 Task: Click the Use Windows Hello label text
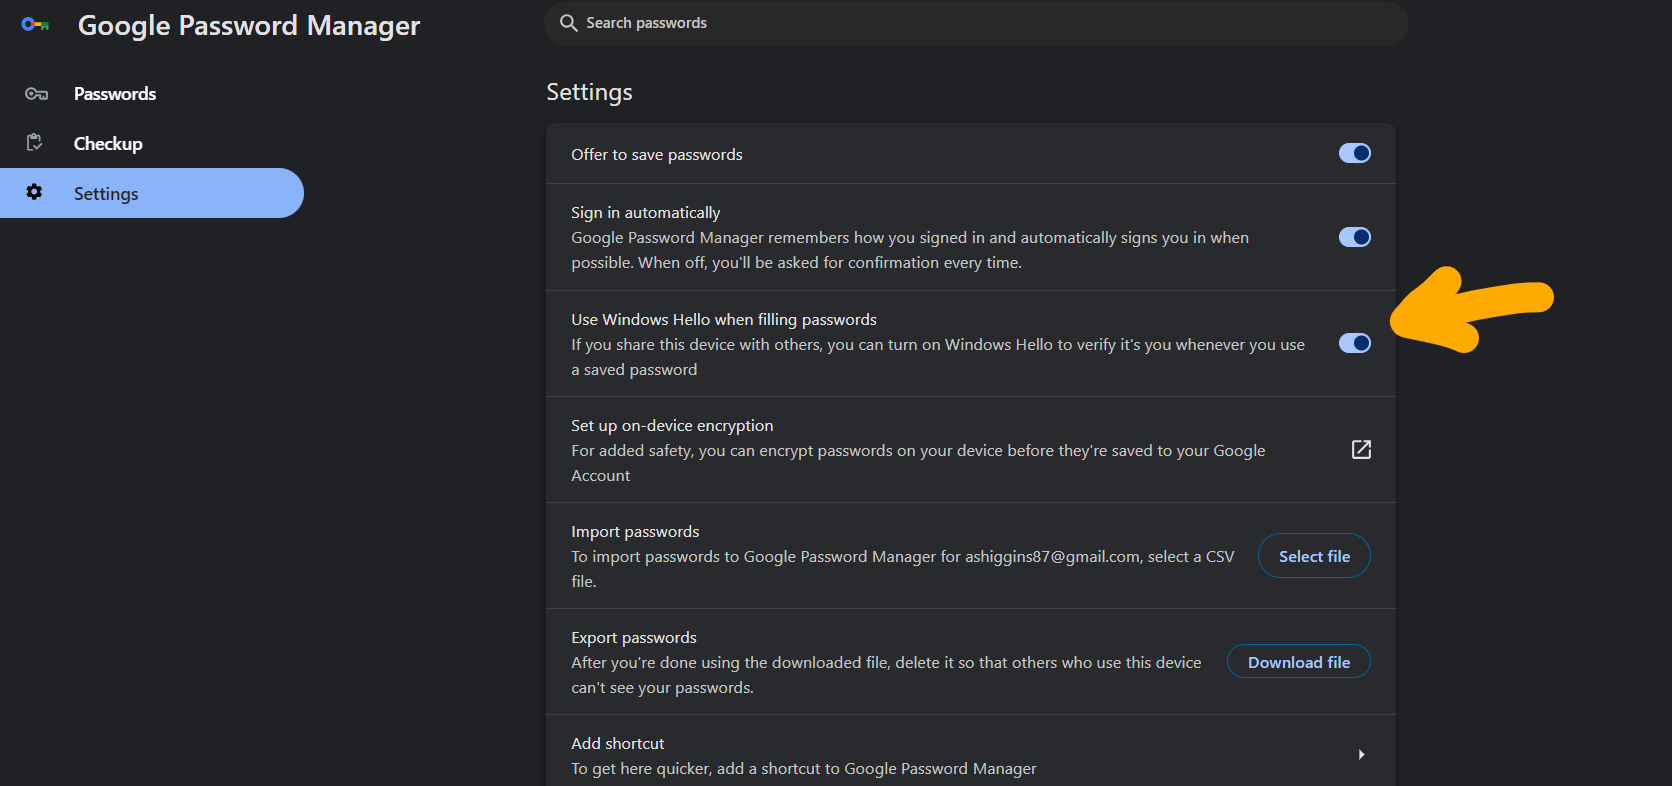coord(724,319)
